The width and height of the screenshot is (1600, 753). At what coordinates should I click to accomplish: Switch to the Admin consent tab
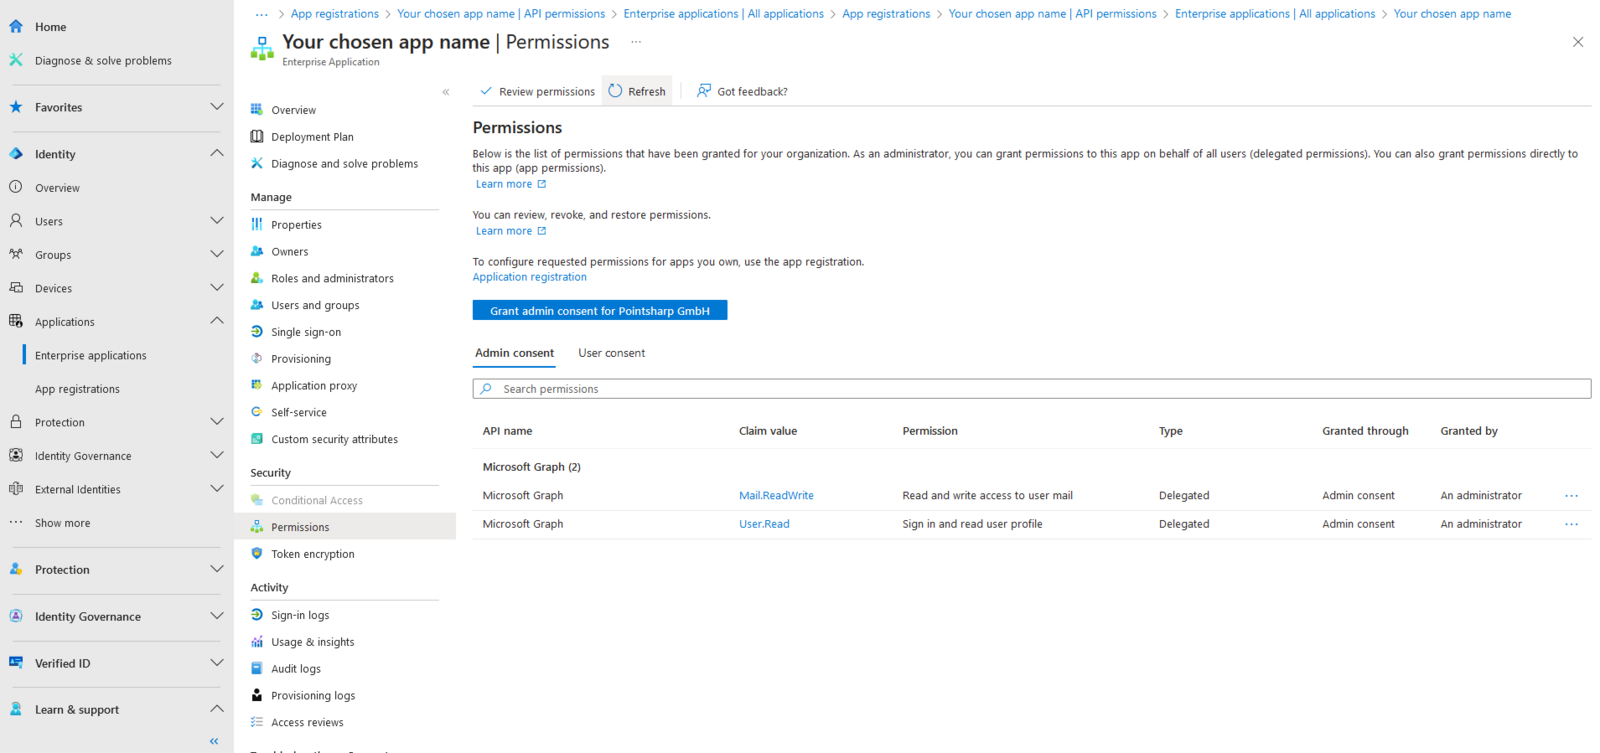coord(514,353)
